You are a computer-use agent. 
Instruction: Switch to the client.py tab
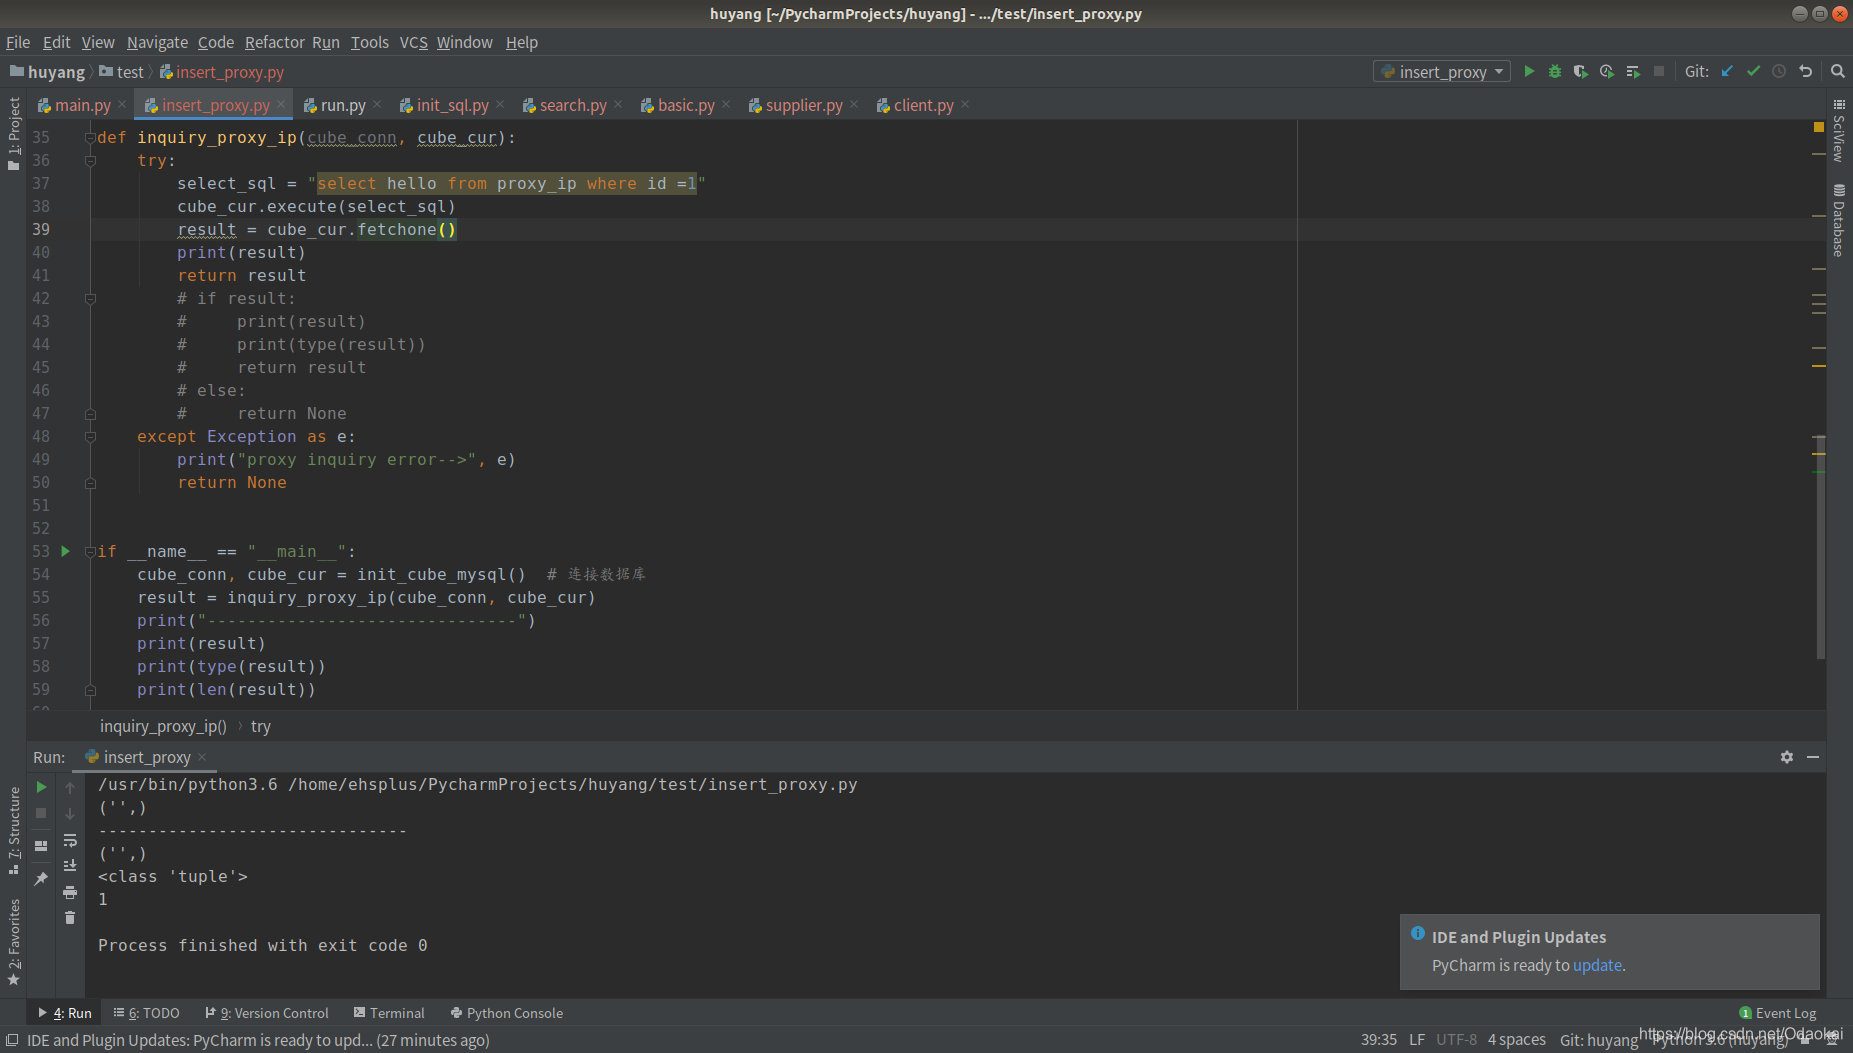923,105
